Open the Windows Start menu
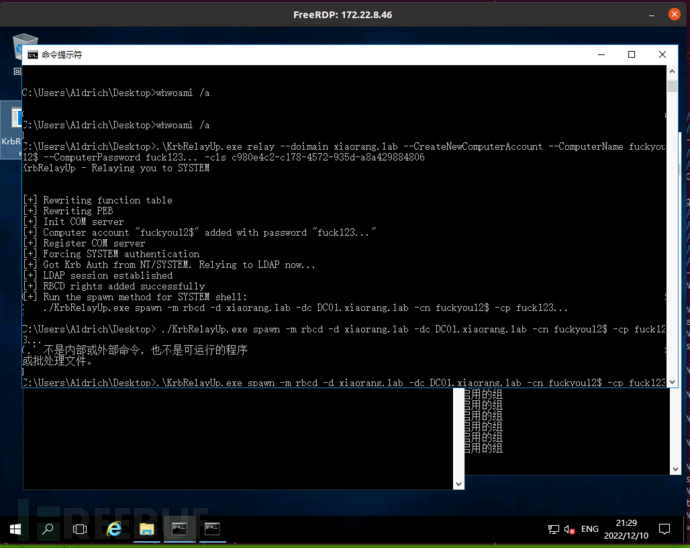690x548 pixels. tap(15, 529)
